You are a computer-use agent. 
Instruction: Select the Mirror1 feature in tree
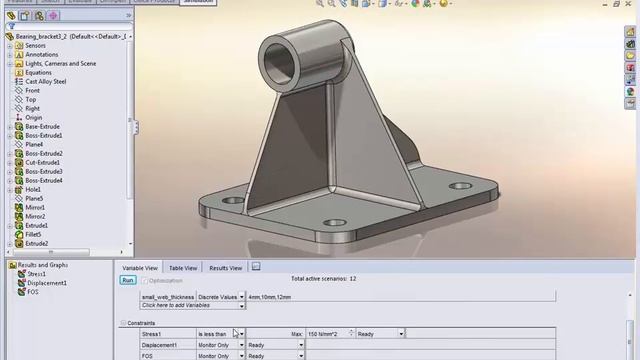[35, 207]
